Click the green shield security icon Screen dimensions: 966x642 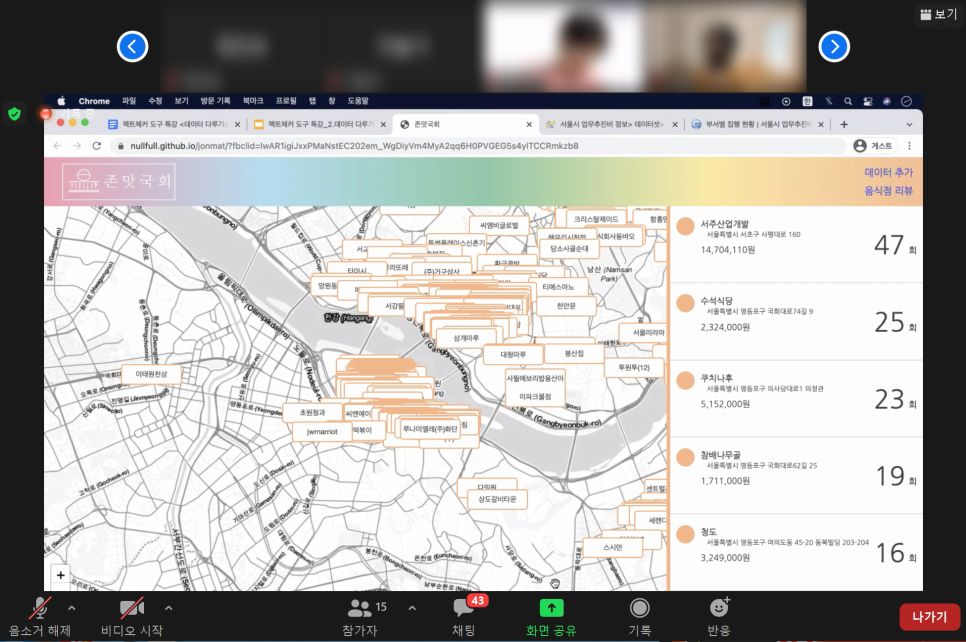(x=14, y=114)
